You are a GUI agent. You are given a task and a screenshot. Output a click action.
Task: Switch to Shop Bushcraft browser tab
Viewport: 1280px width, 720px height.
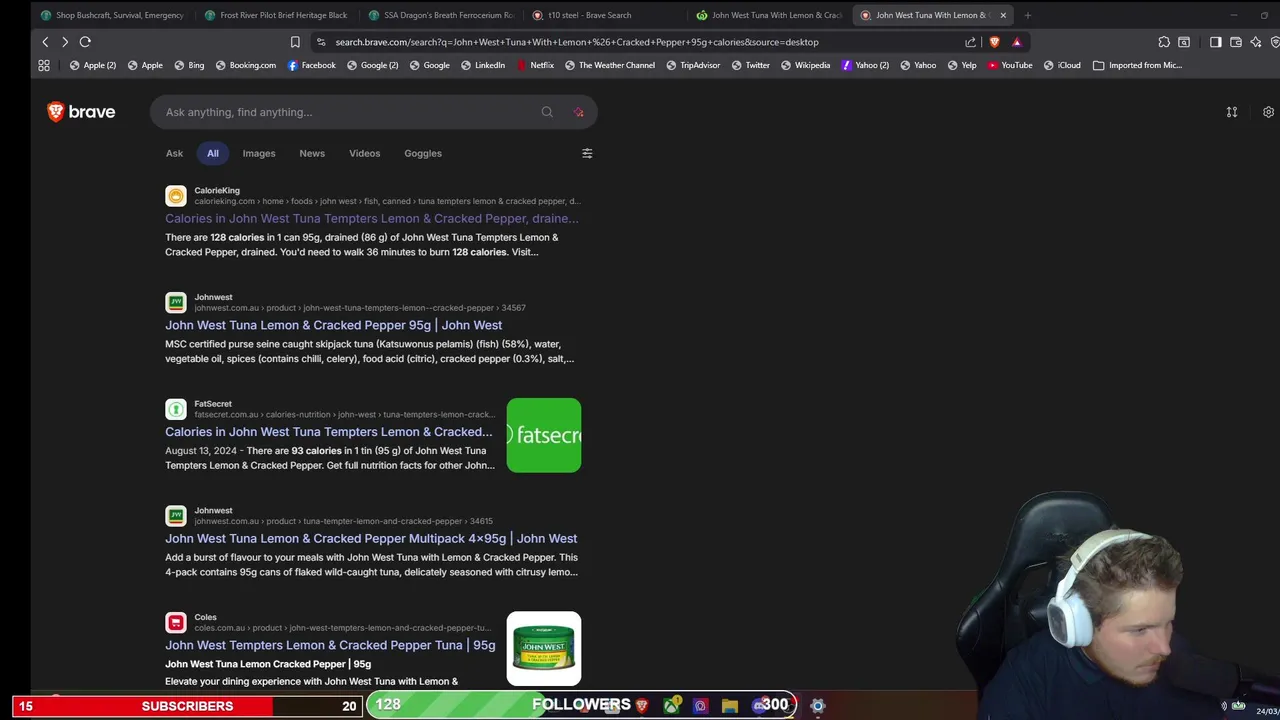coord(112,15)
